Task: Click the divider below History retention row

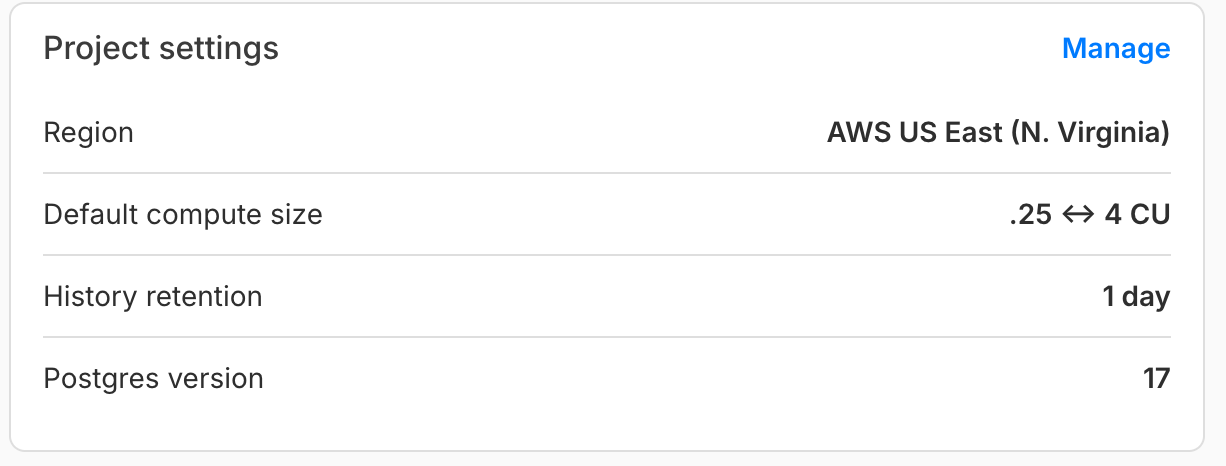Action: 607,337
